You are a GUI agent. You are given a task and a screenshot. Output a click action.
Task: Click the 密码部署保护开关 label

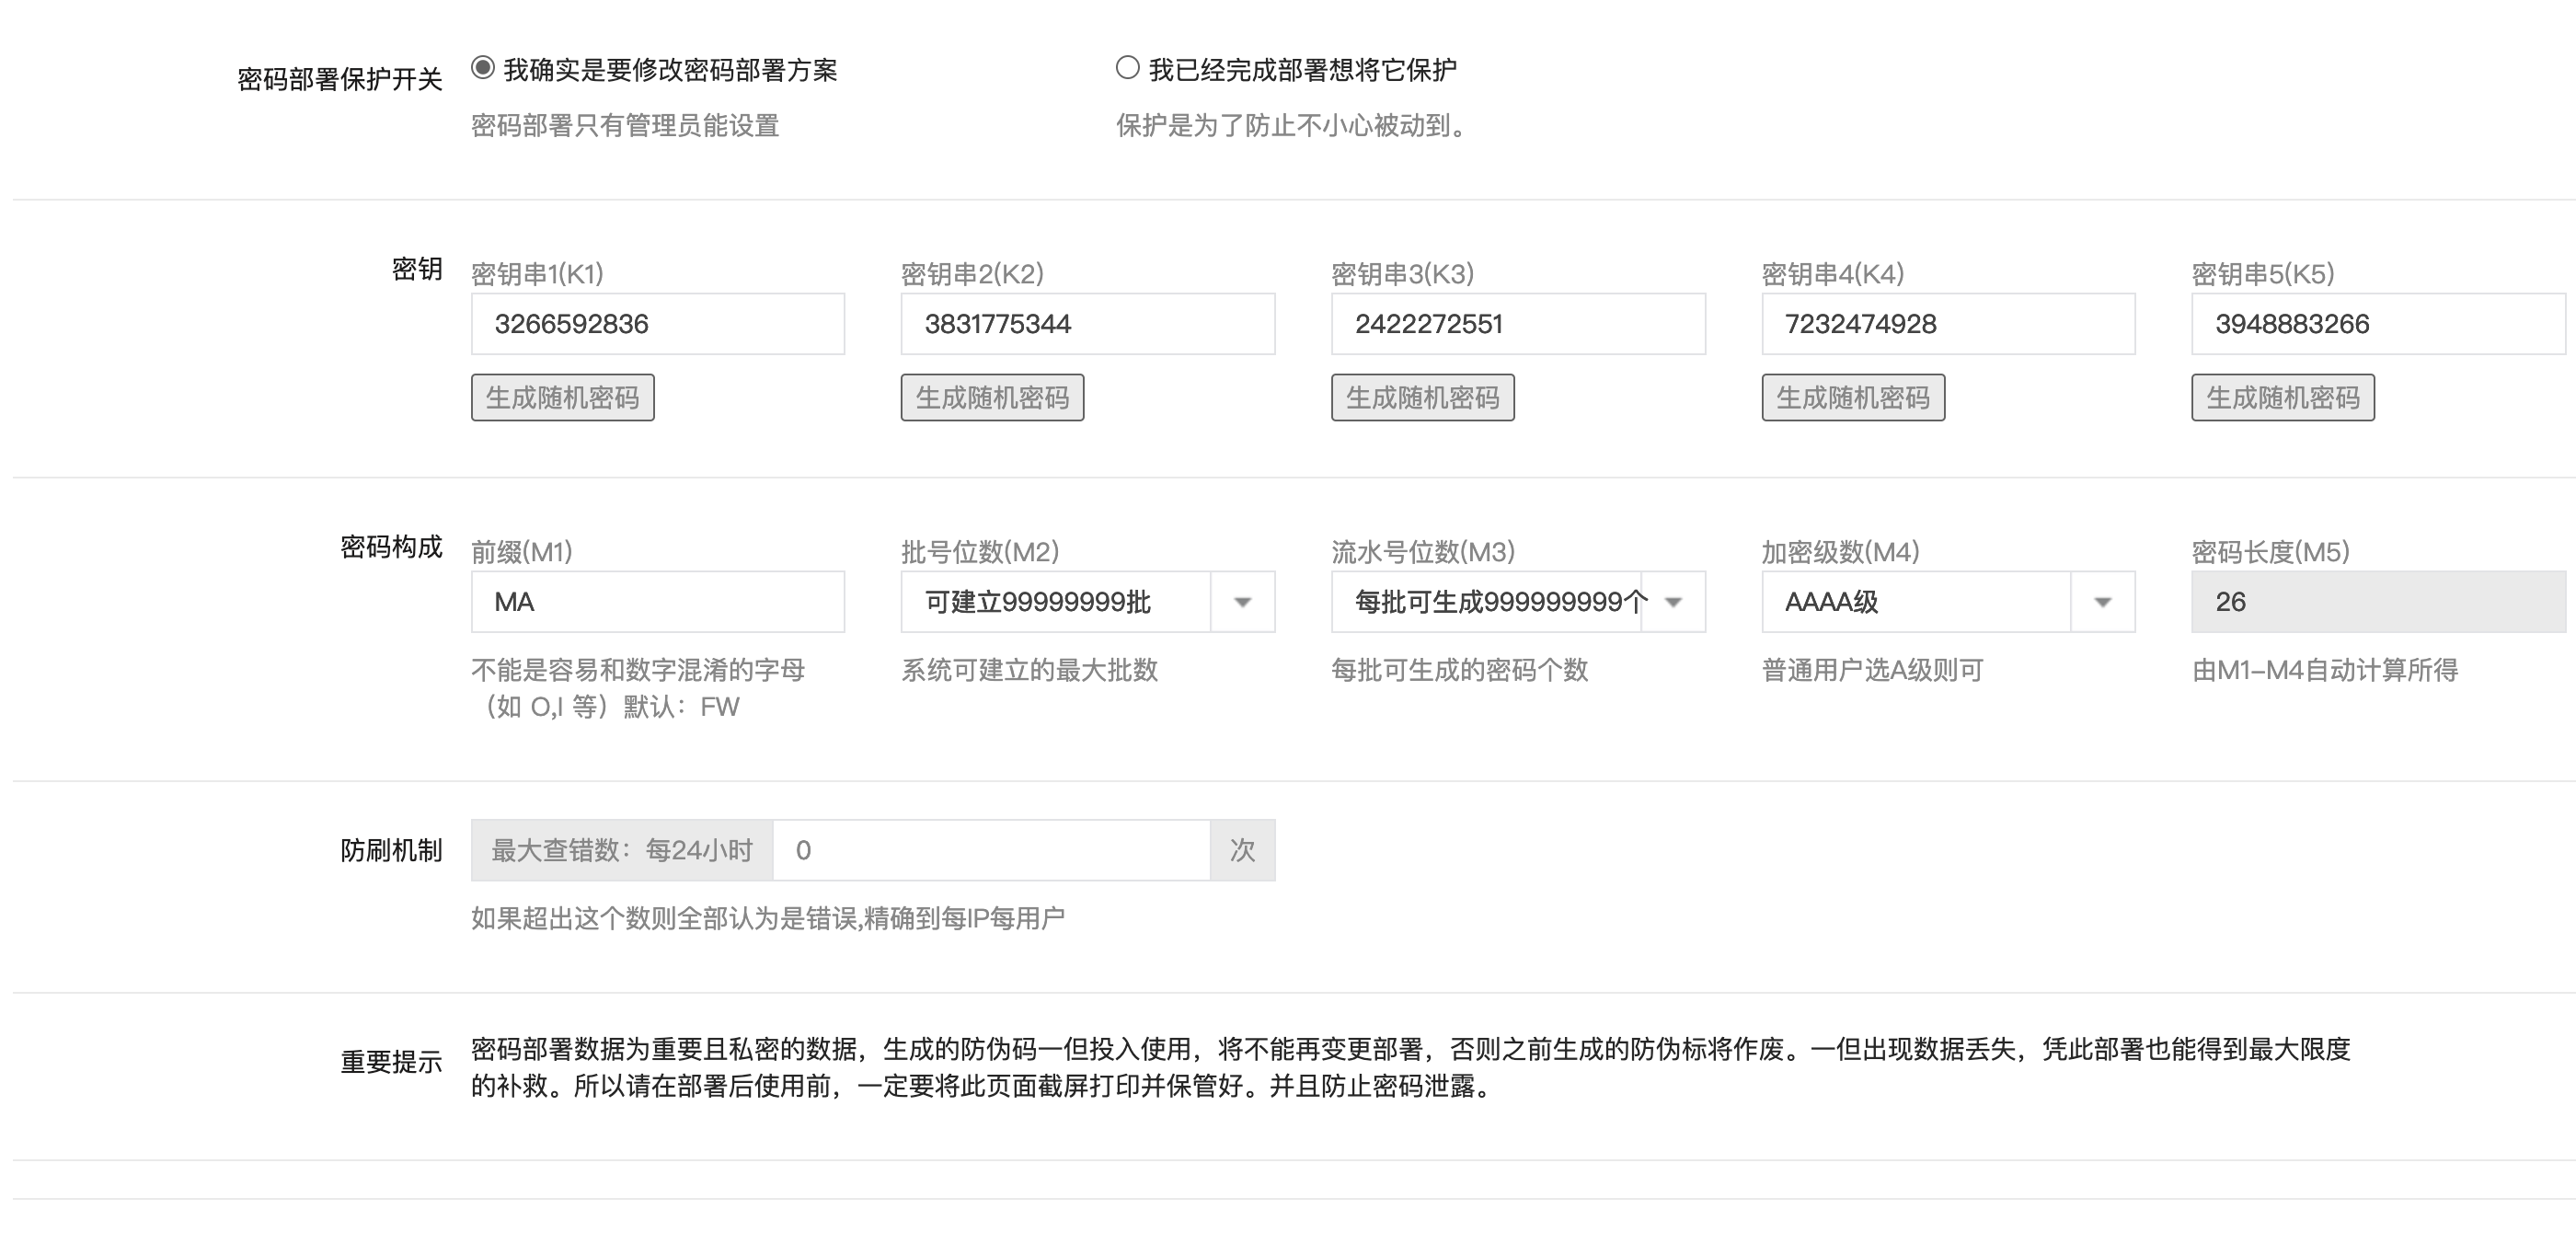tap(339, 79)
